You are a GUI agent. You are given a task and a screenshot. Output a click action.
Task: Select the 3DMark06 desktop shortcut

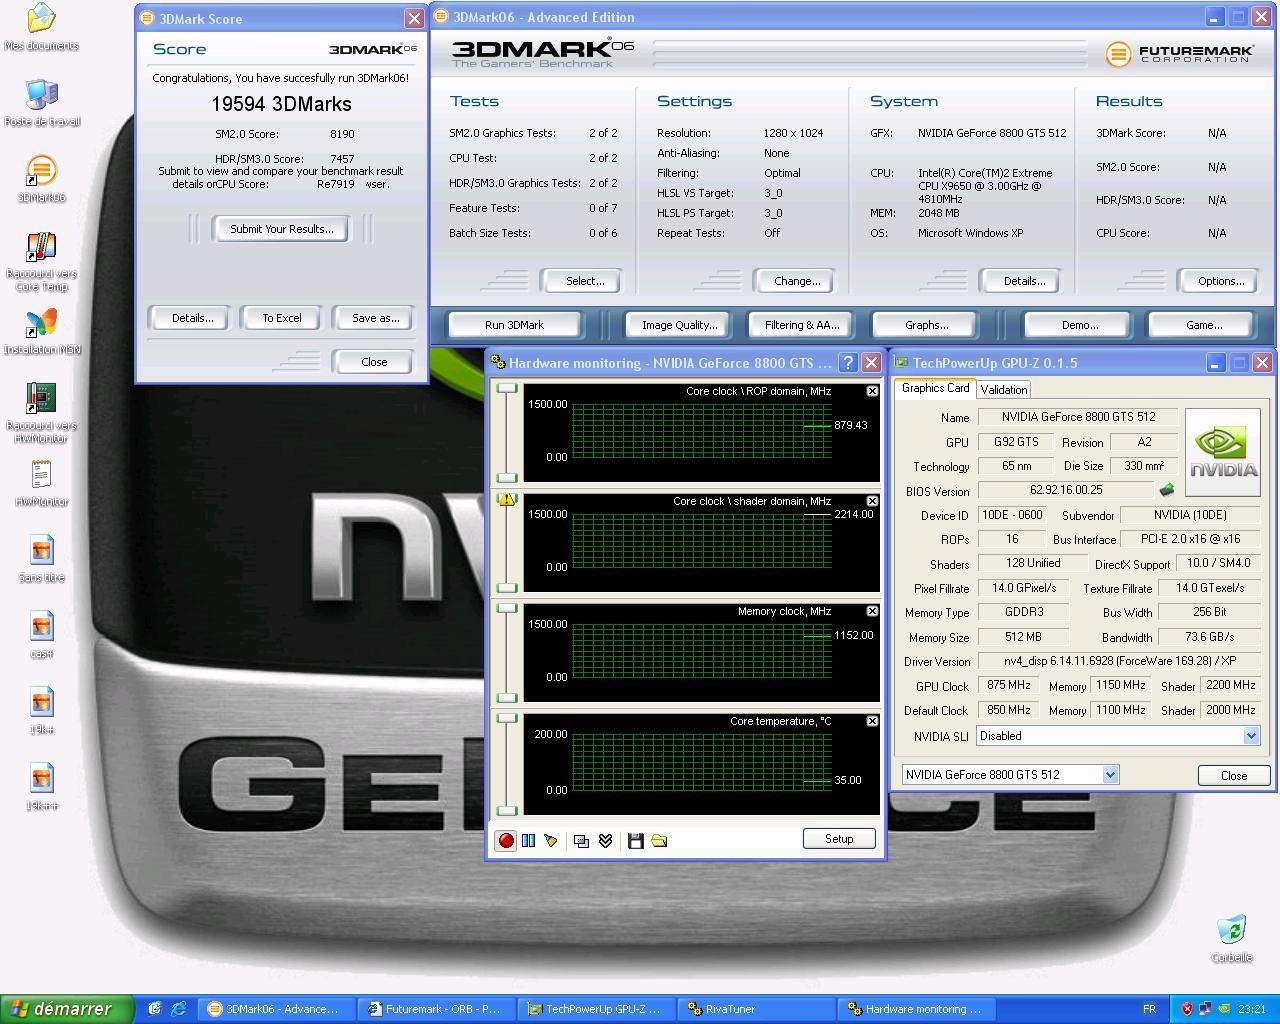tap(41, 179)
